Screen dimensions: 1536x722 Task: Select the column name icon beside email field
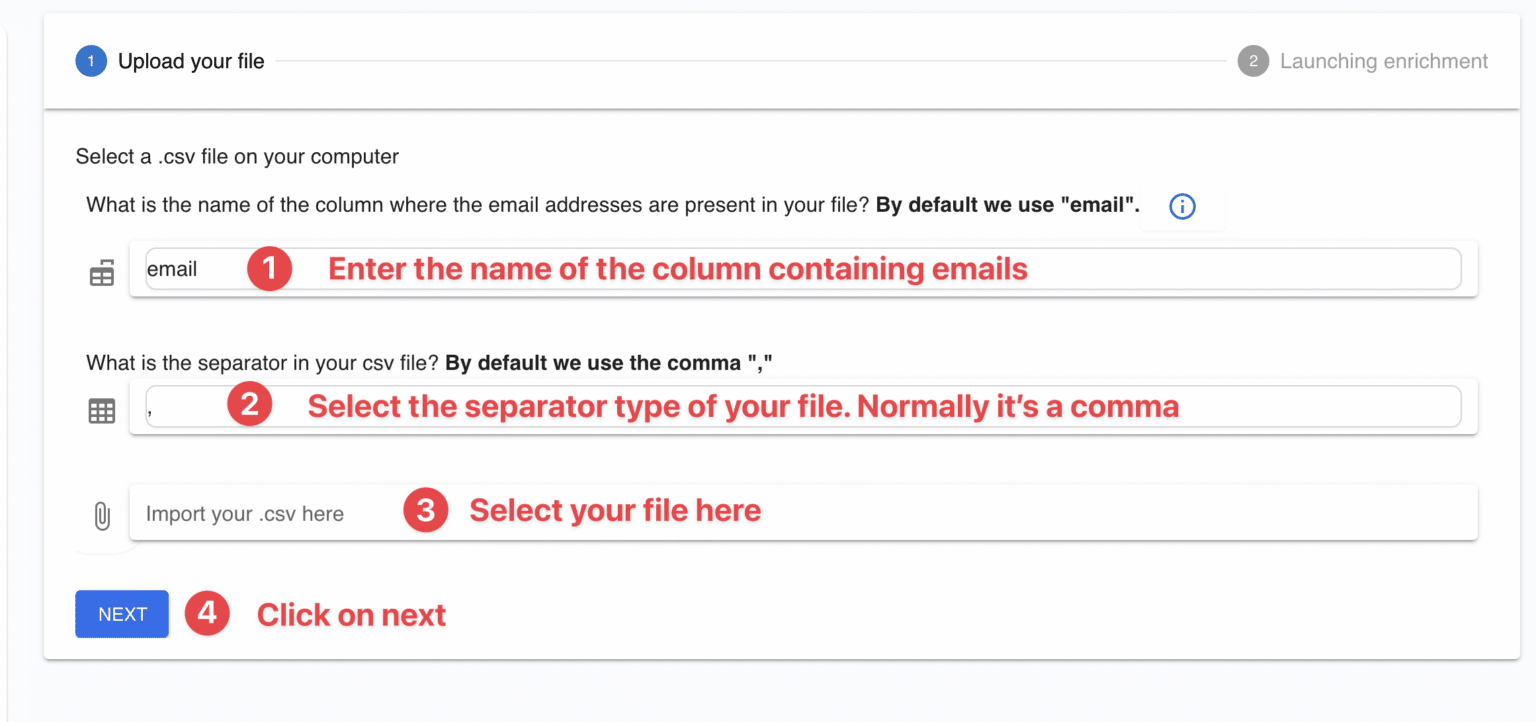coord(101,272)
